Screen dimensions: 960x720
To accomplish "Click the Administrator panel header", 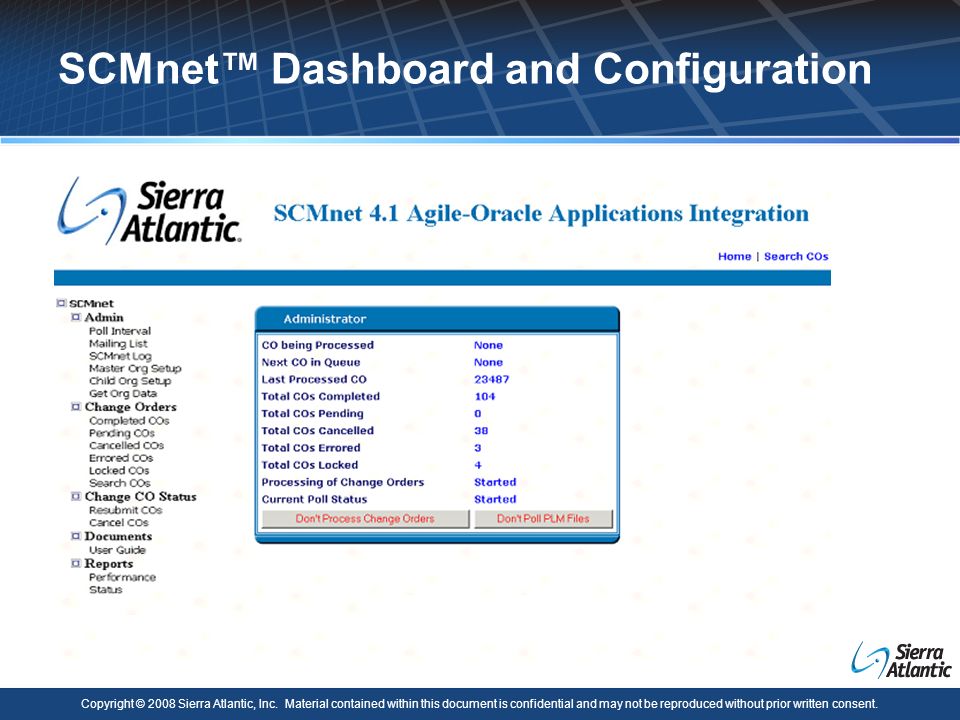I will pos(437,319).
